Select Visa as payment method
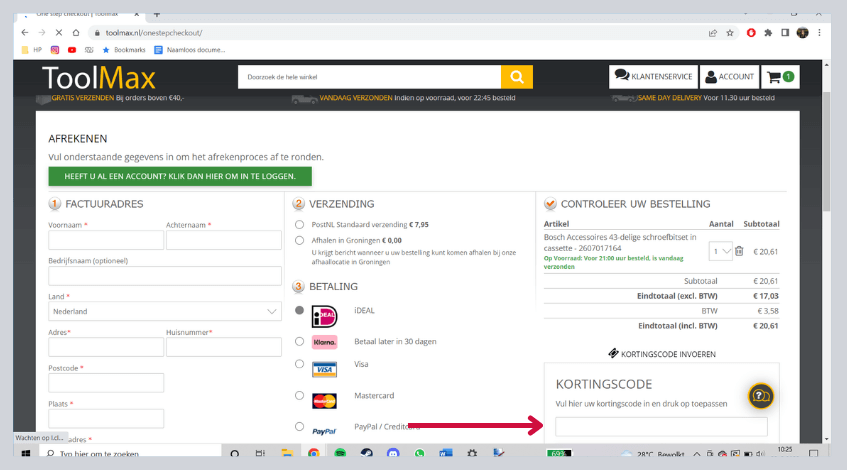The width and height of the screenshot is (847, 470). coord(300,366)
